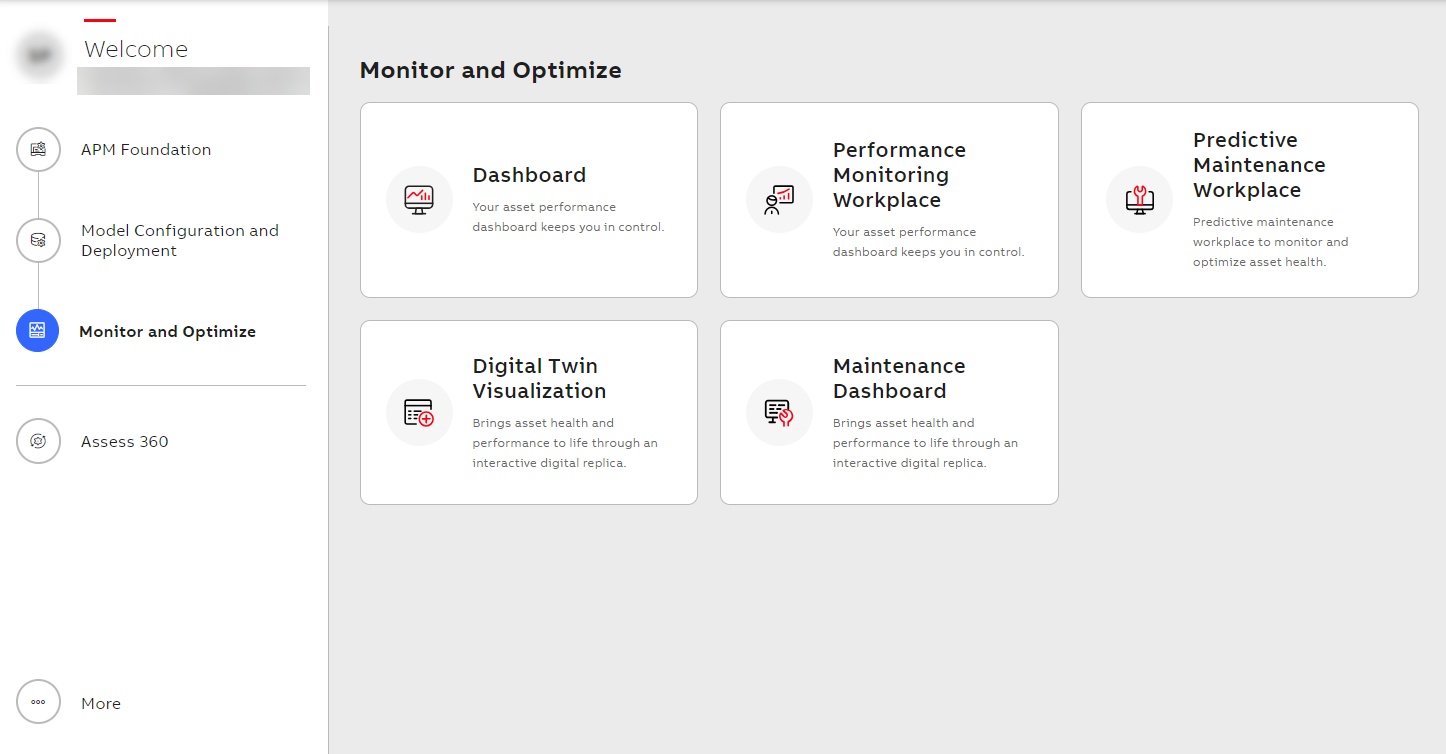Image resolution: width=1446 pixels, height=754 pixels.
Task: Expand the More options label
Action: point(101,704)
